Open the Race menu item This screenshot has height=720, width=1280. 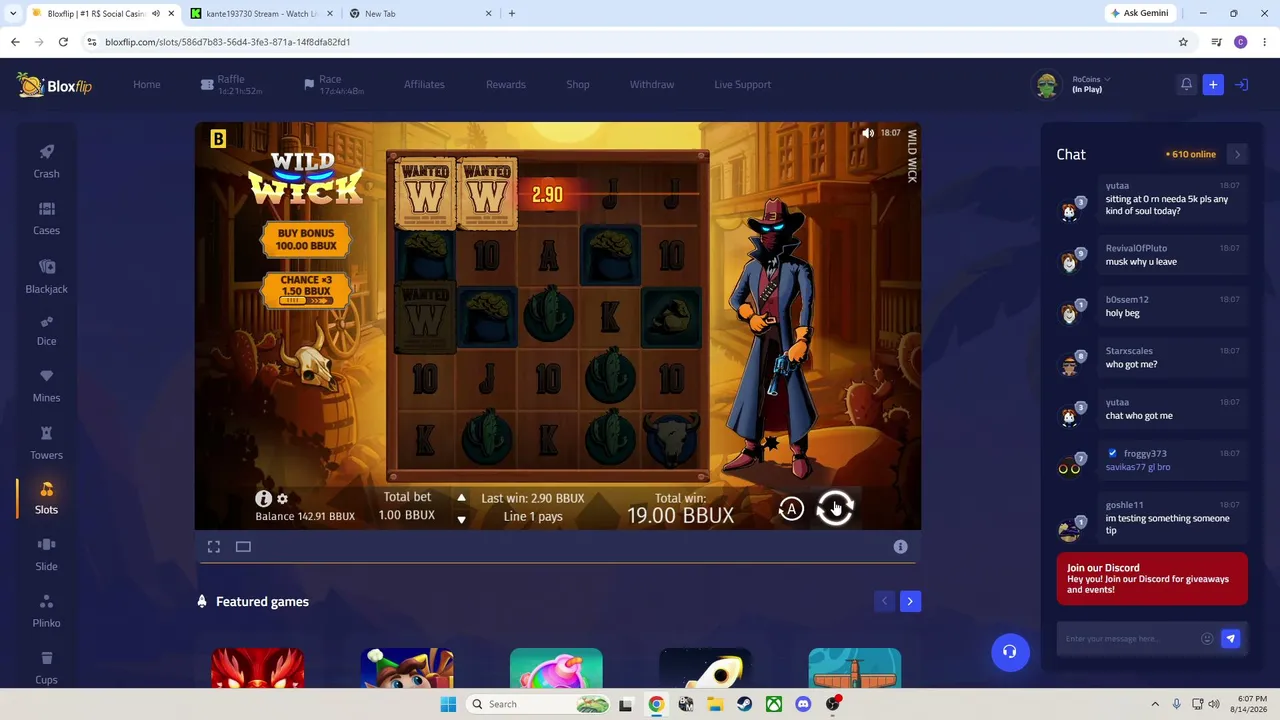tap(333, 85)
